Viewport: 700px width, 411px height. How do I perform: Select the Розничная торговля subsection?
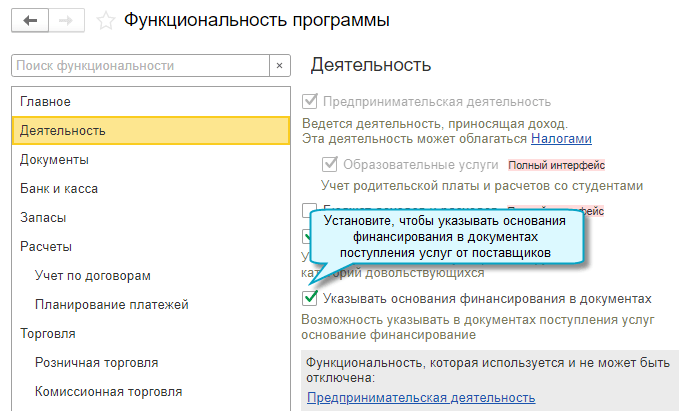click(x=96, y=362)
